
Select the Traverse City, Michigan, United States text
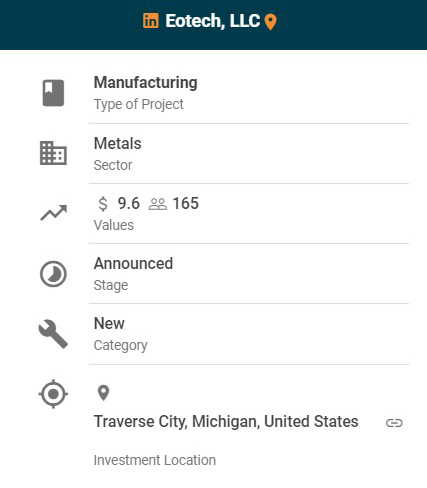pyautogui.click(x=226, y=422)
